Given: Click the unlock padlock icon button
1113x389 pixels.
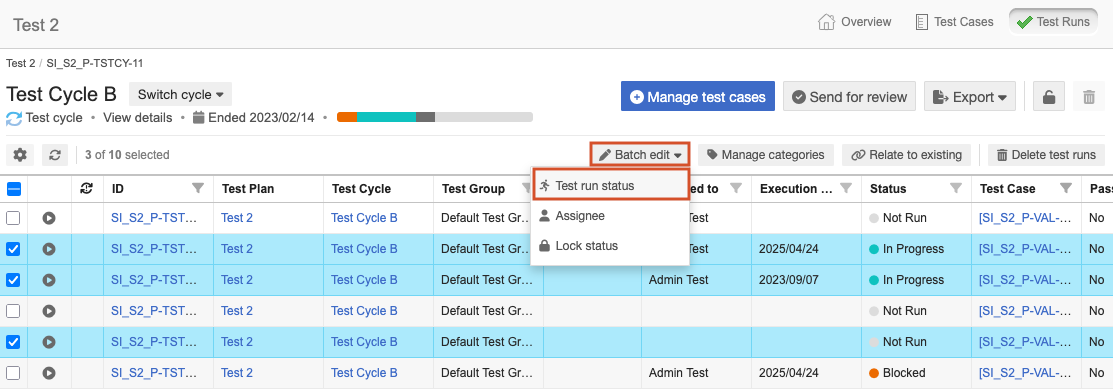Looking at the screenshot, I should point(1048,97).
